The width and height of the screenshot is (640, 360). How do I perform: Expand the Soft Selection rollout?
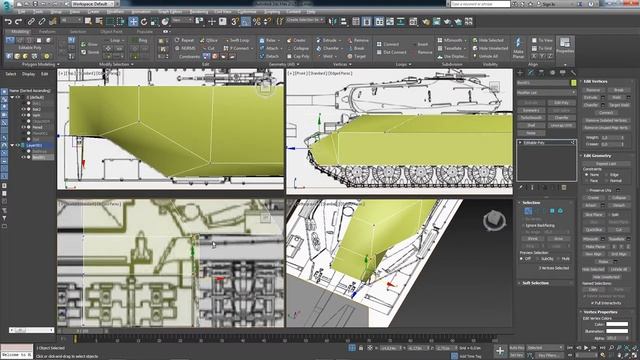pos(535,283)
